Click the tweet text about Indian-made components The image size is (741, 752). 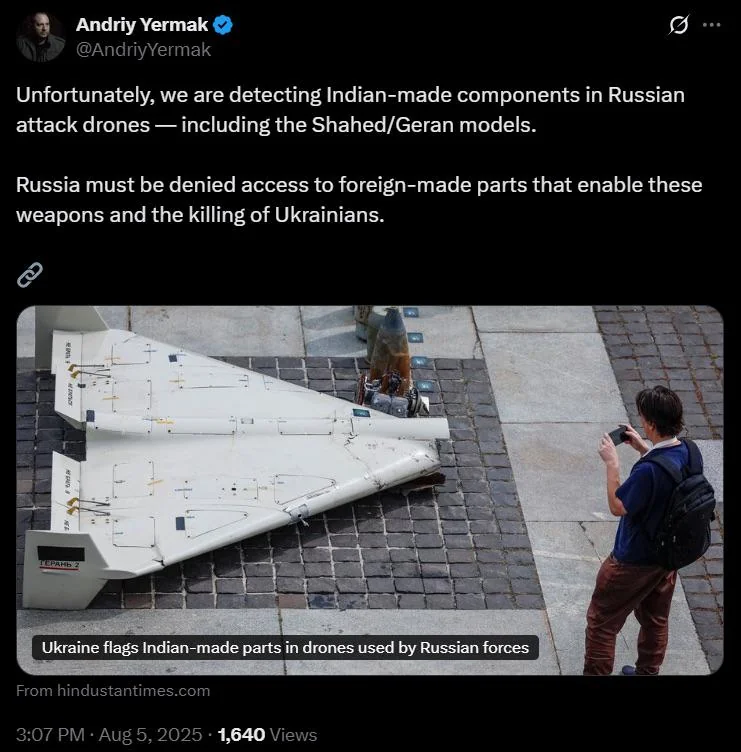350,110
